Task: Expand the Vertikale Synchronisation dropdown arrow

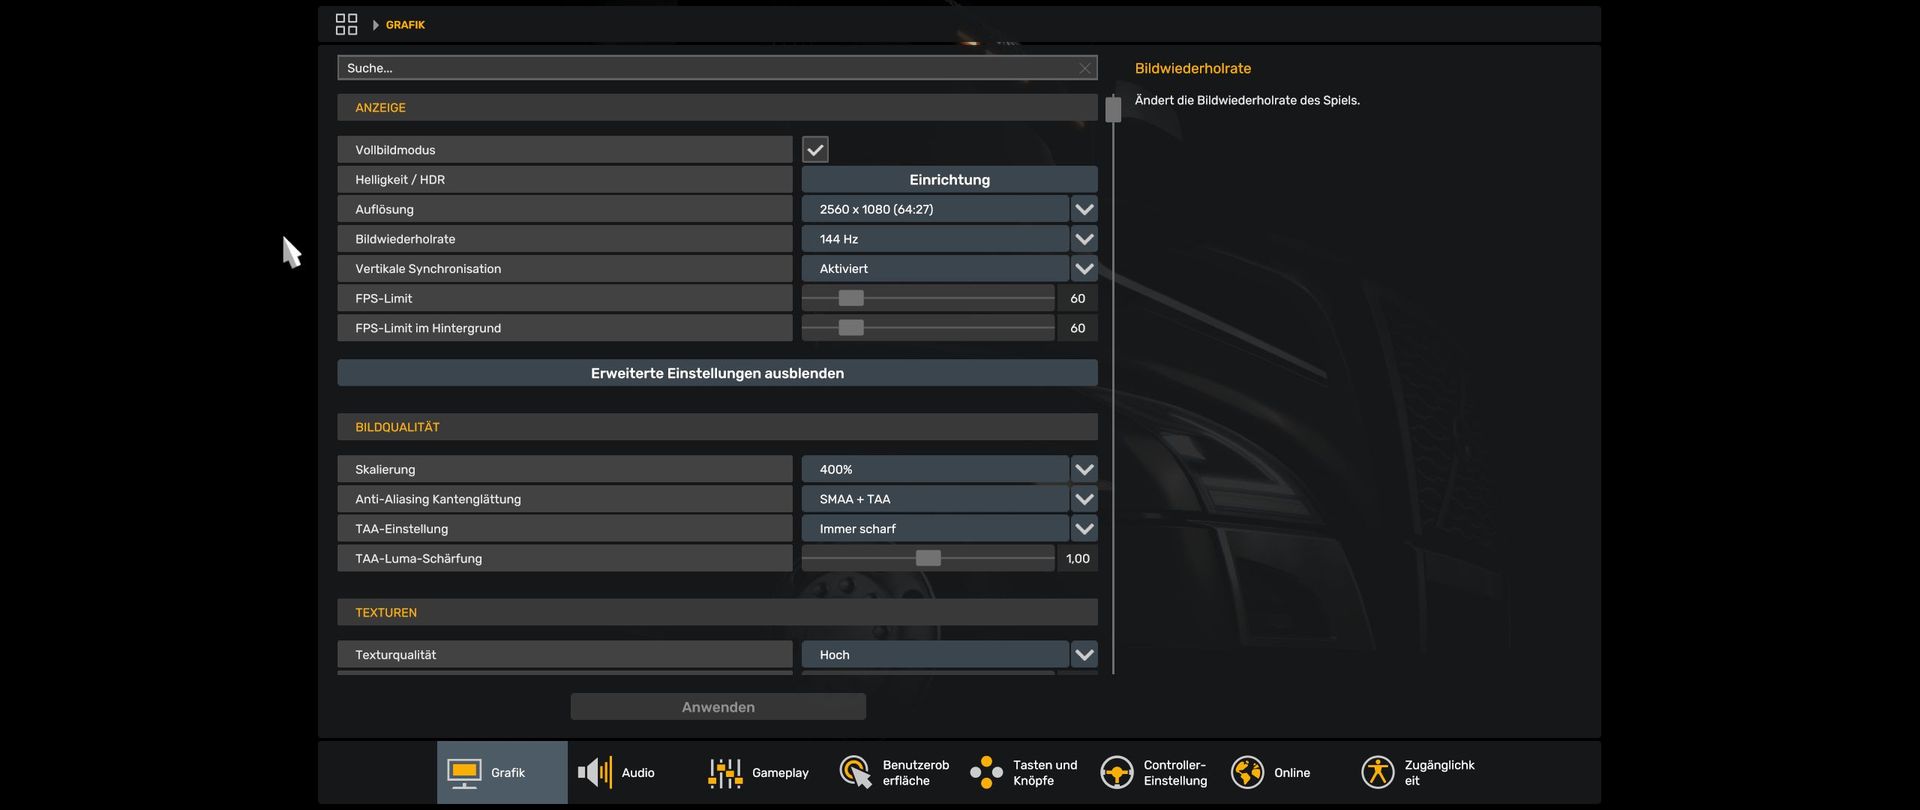Action: coord(1084,269)
